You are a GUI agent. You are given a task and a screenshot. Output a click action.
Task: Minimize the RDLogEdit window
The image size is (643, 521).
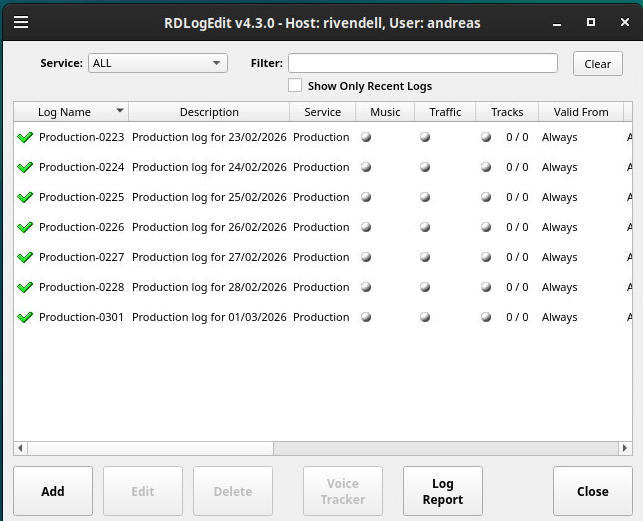coord(556,24)
